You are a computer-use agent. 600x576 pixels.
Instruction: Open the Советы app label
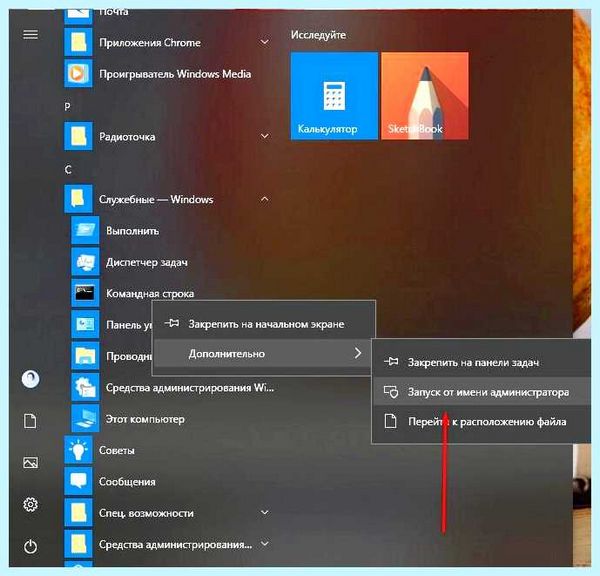click(117, 450)
